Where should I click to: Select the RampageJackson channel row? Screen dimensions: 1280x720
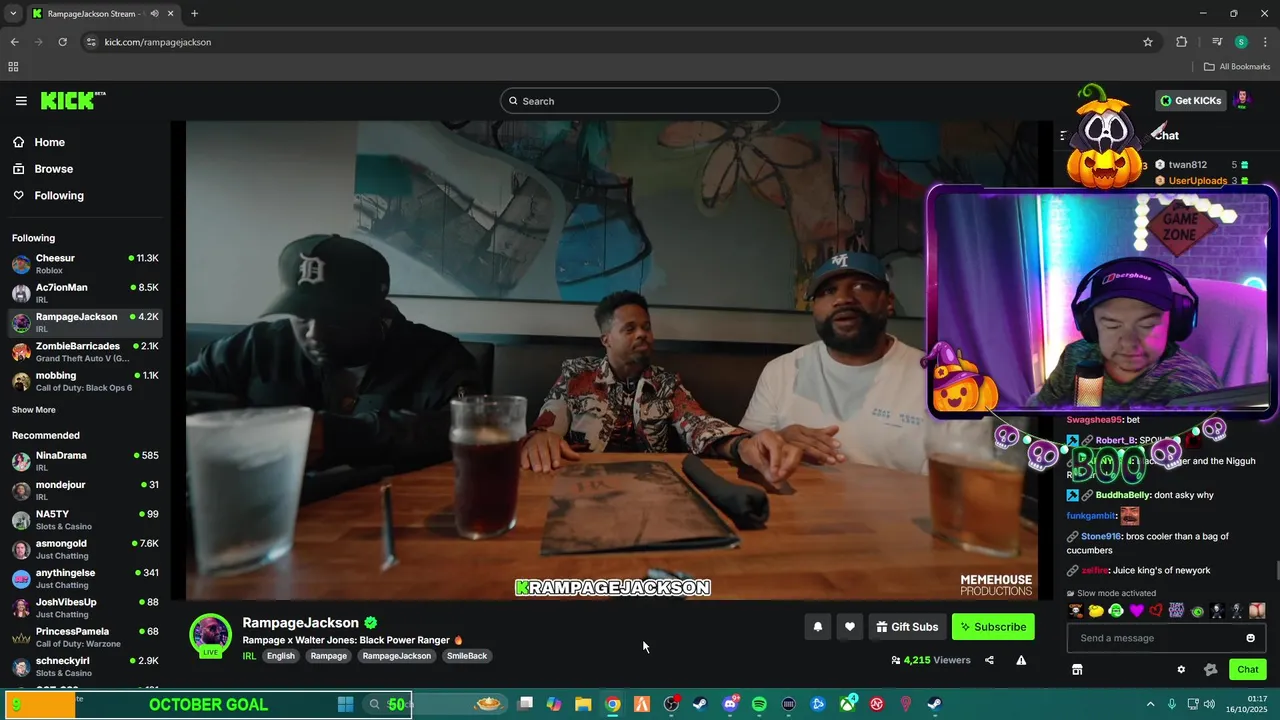point(85,322)
